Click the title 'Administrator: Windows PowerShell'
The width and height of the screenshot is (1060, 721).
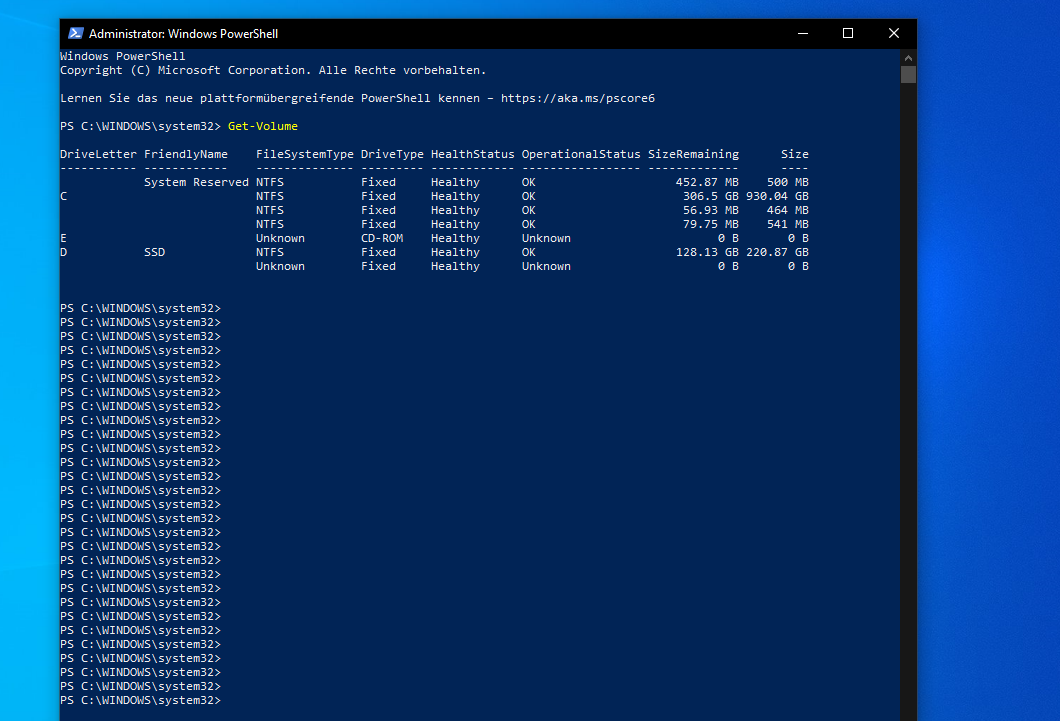(x=183, y=34)
